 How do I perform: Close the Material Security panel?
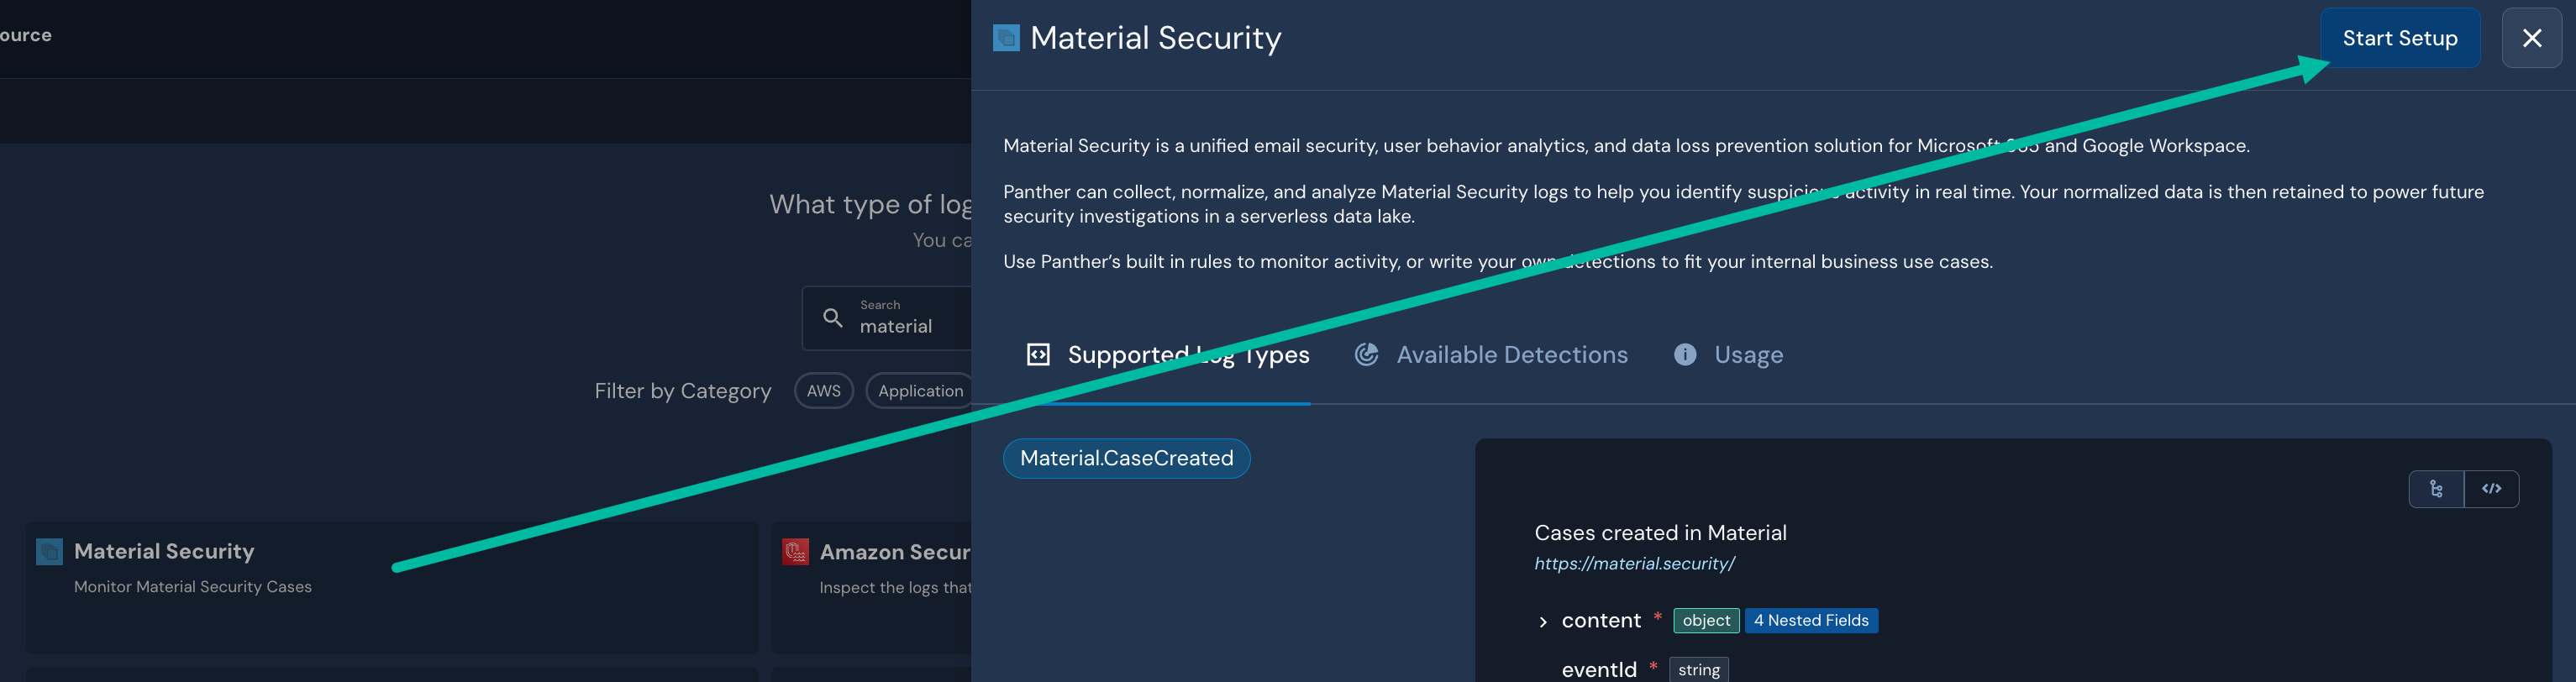[x=2531, y=38]
